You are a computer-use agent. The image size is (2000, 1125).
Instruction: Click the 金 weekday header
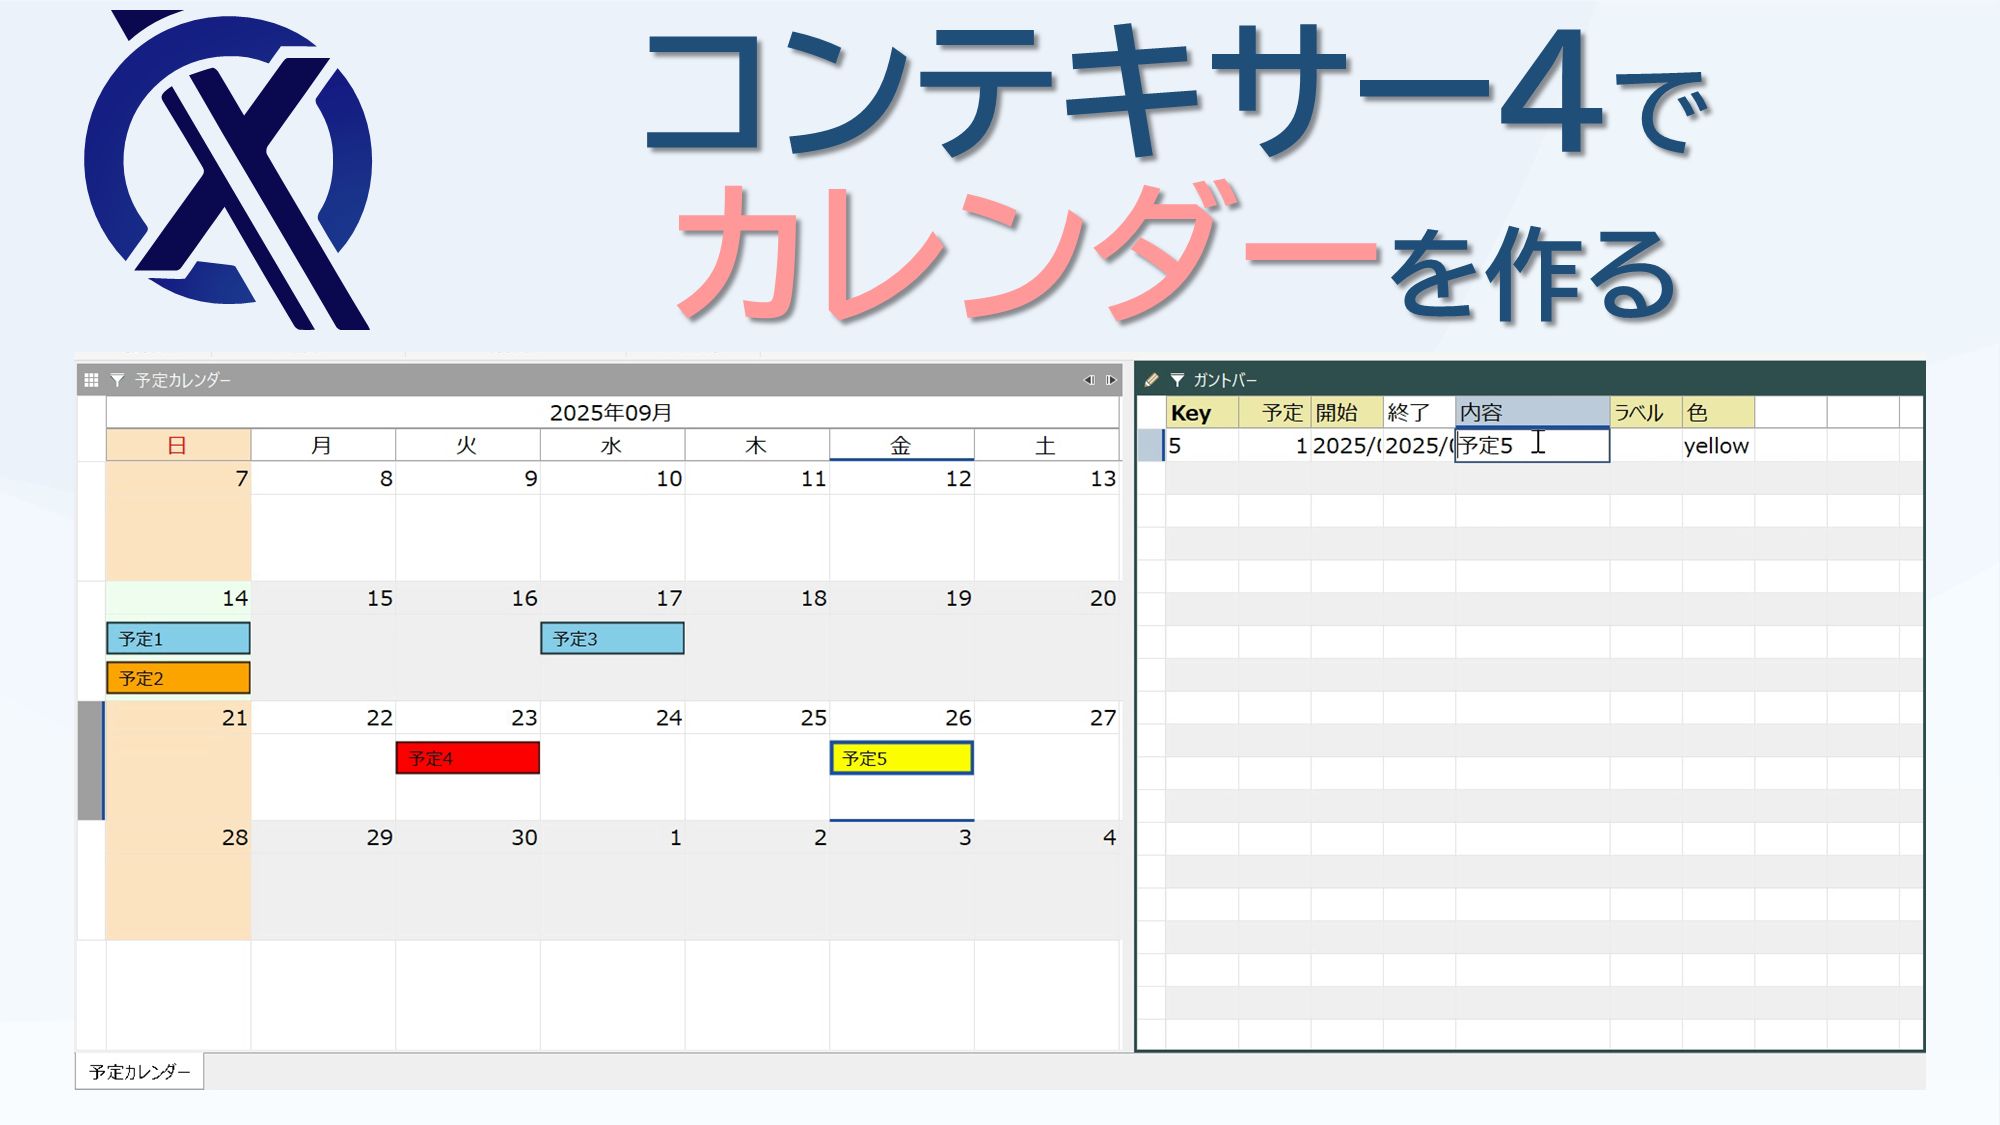[x=901, y=446]
